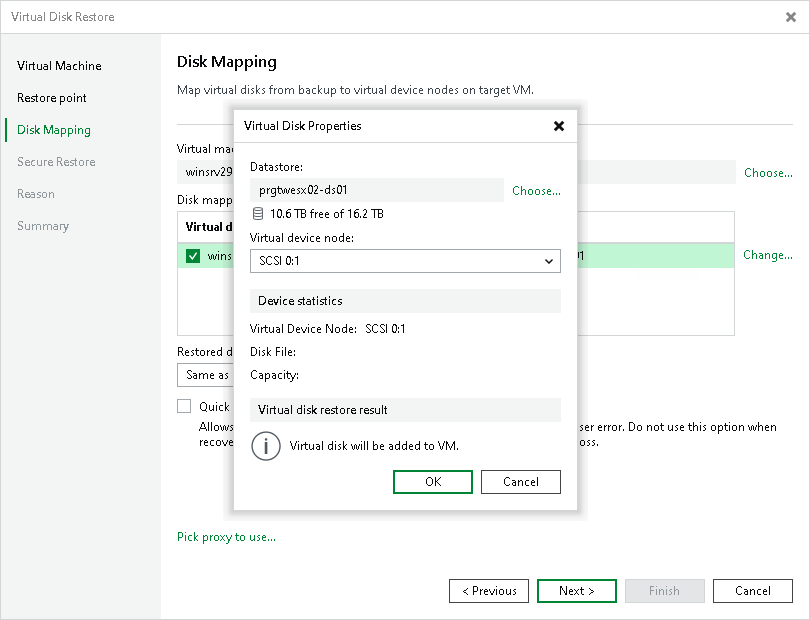Viewport: 810px width, 620px height.
Task: Click the Change link for disk mapping
Action: 768,255
